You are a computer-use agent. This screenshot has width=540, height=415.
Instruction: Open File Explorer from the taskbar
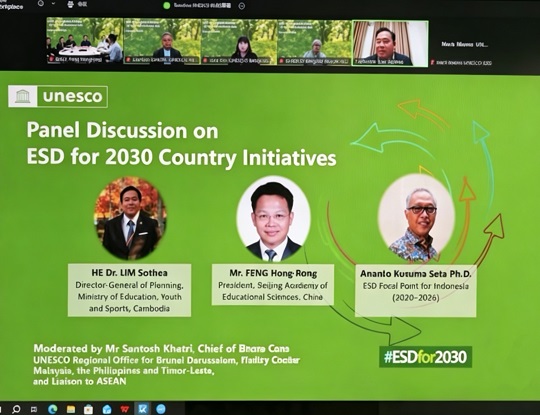71,409
